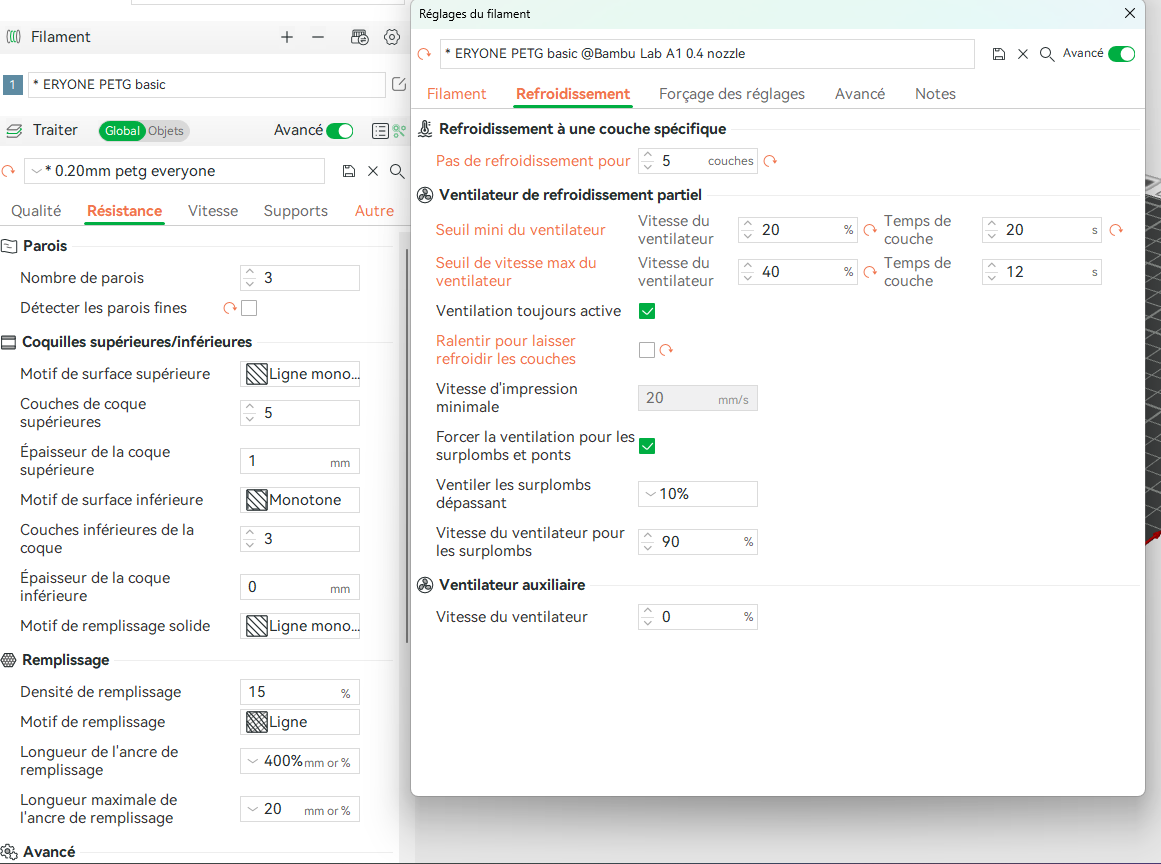Select Objets mode in Traiter
This screenshot has width=1161, height=864.
coord(166,131)
